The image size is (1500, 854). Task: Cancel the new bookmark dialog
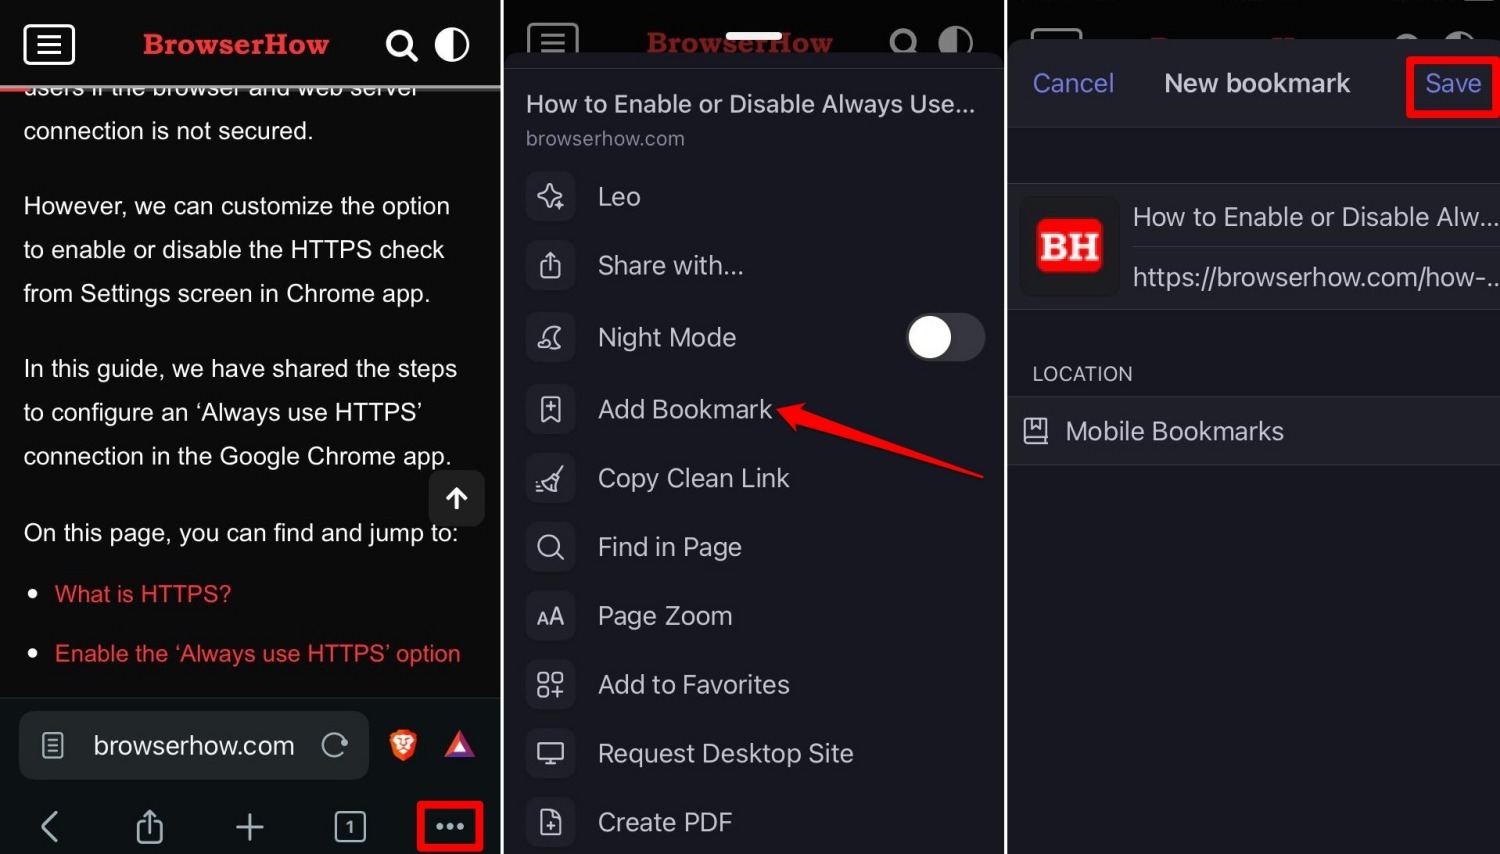1073,83
